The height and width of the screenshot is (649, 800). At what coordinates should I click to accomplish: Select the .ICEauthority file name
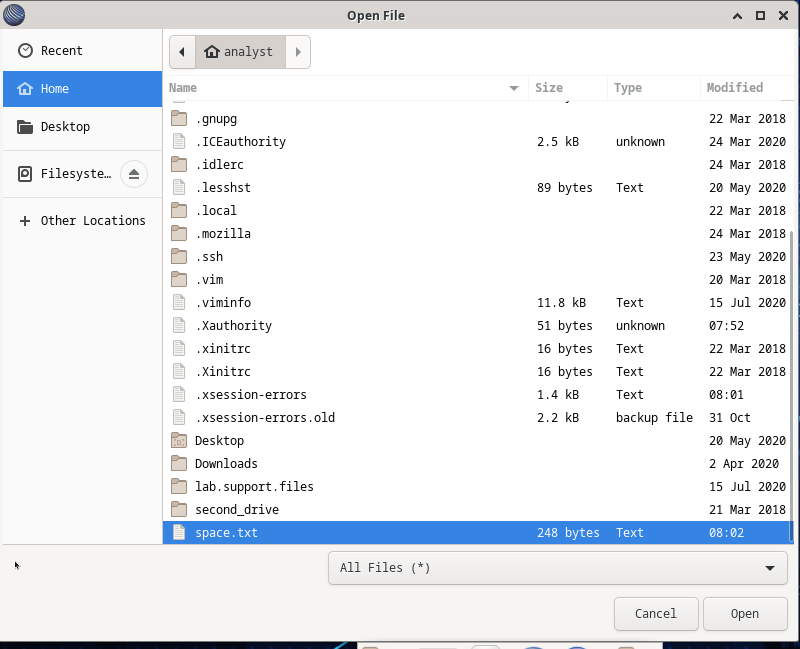coord(241,141)
